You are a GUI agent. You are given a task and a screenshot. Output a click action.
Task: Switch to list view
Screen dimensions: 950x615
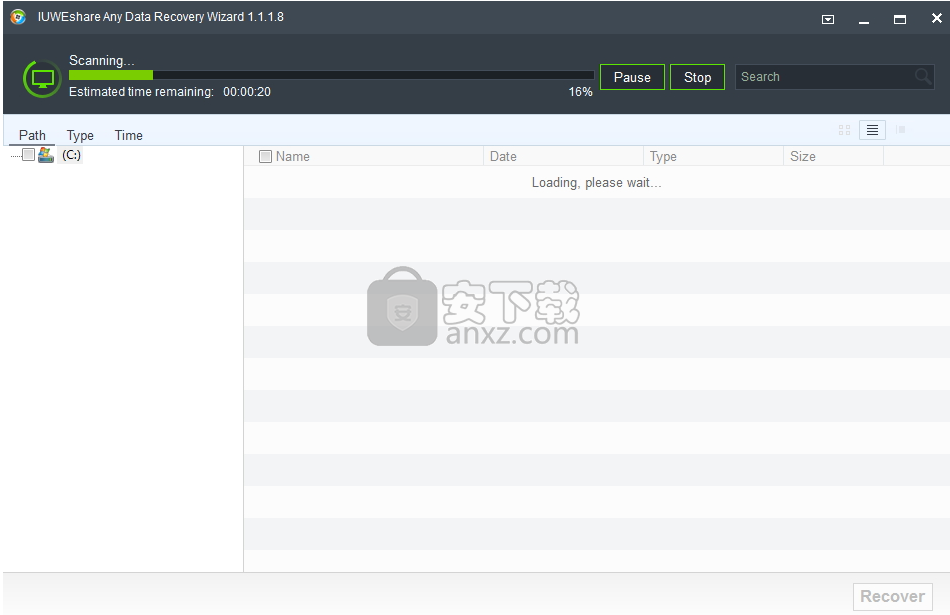(872, 130)
